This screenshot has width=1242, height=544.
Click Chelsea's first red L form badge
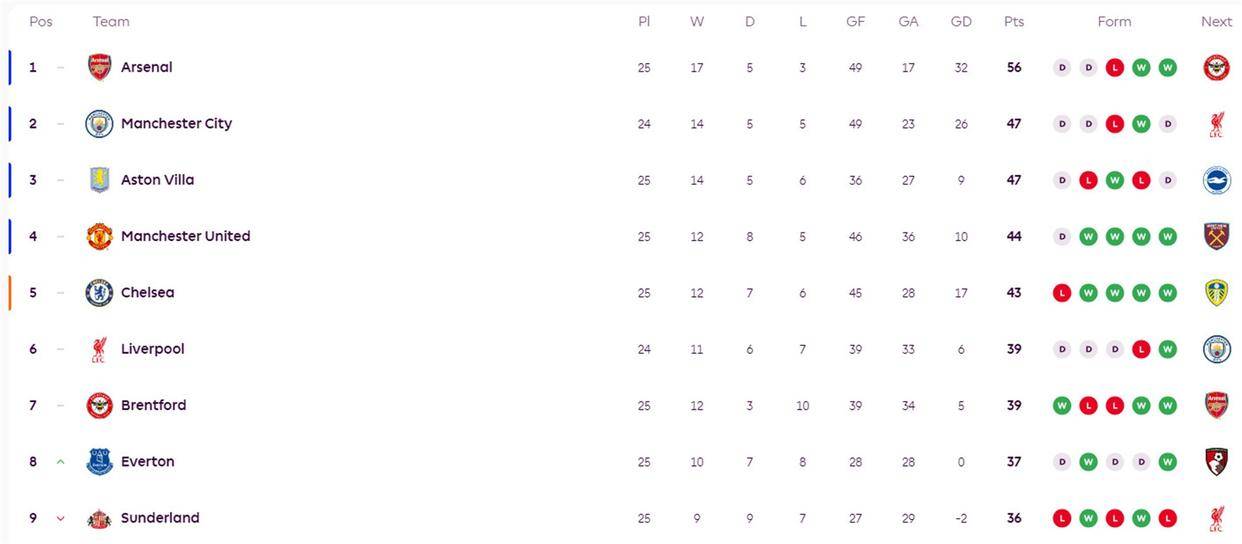pos(1062,293)
